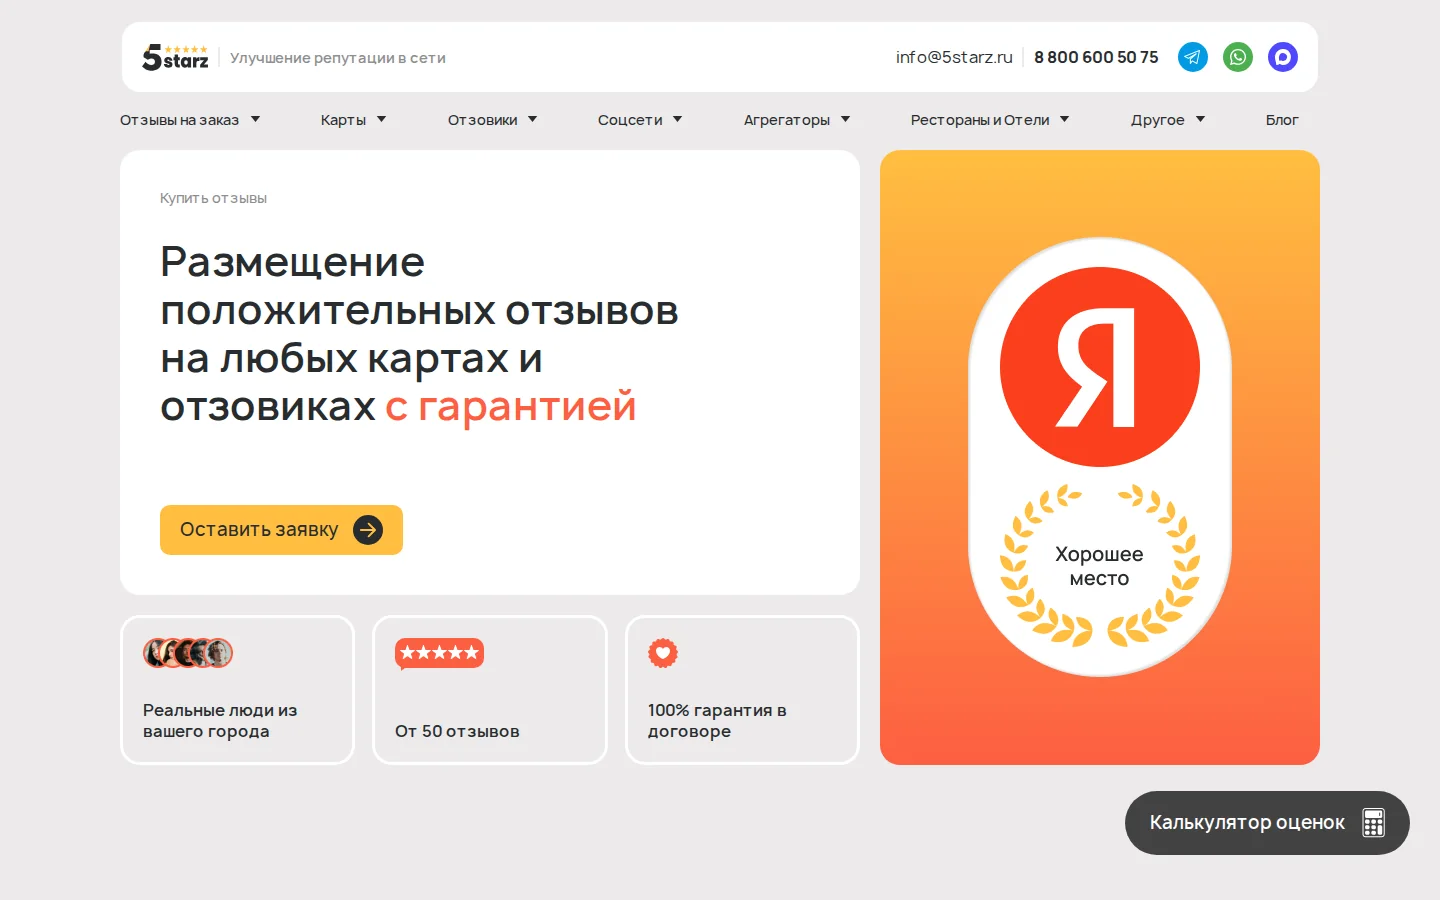The width and height of the screenshot is (1440, 900).
Task: Expand the Агрегаторы dropdown arrow
Action: click(x=845, y=119)
